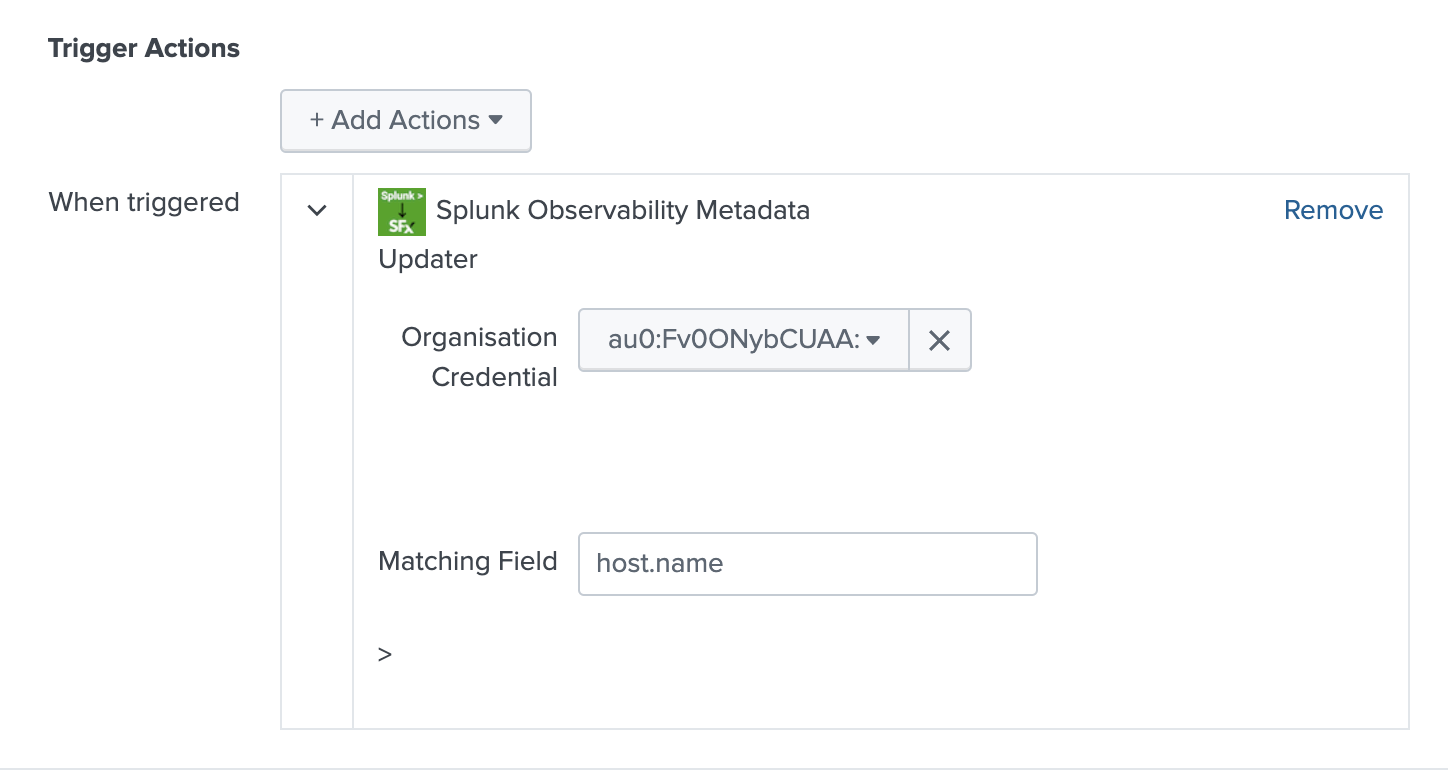Click the narrow column holding the collapse chevron
Image resolution: width=1448 pixels, height=778 pixels.
[317, 451]
